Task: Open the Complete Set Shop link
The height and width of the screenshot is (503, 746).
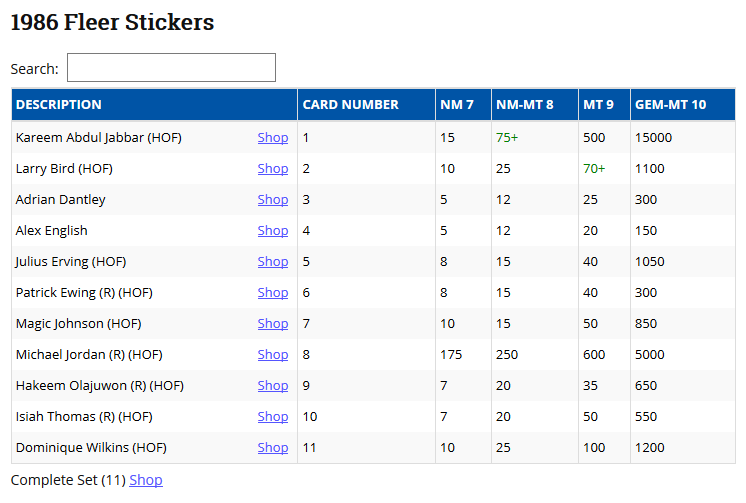Action: (146, 480)
